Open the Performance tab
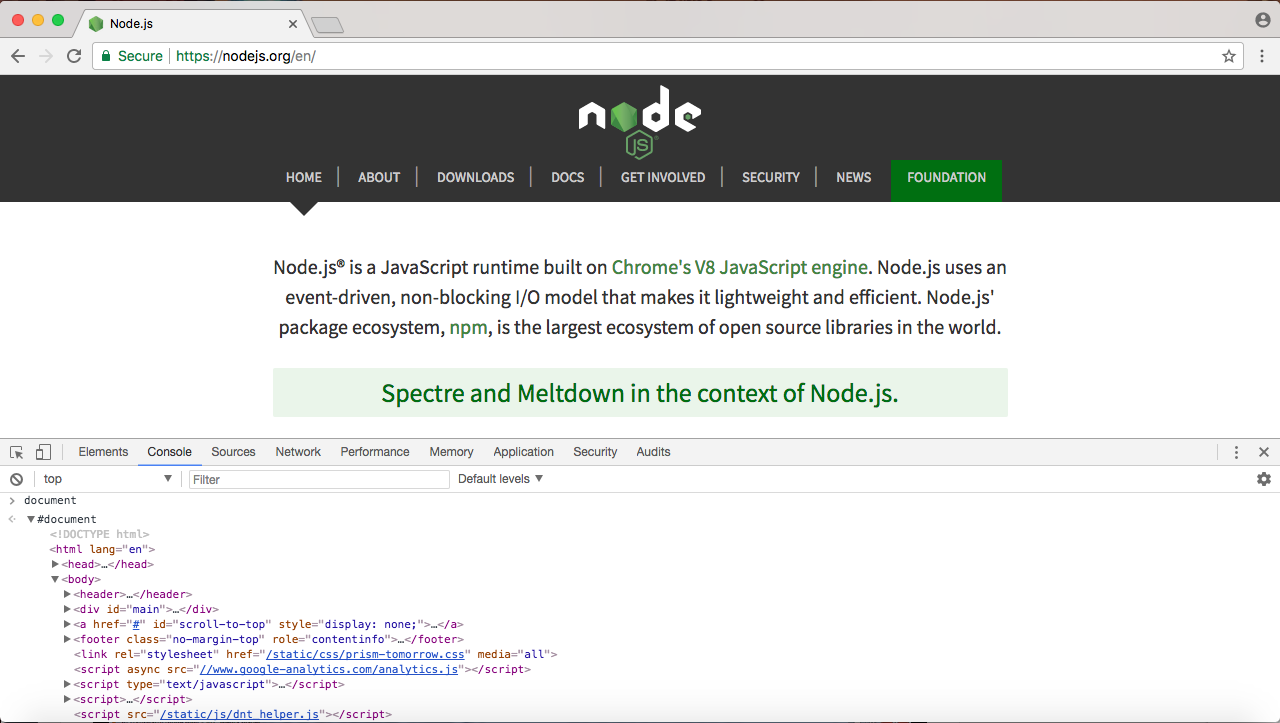 375,452
